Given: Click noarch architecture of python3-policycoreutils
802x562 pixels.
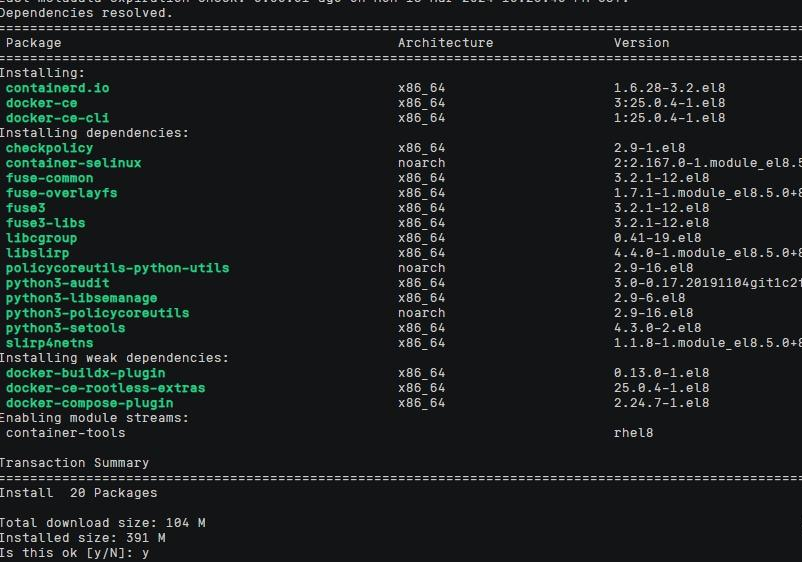Looking at the screenshot, I should click(421, 313).
